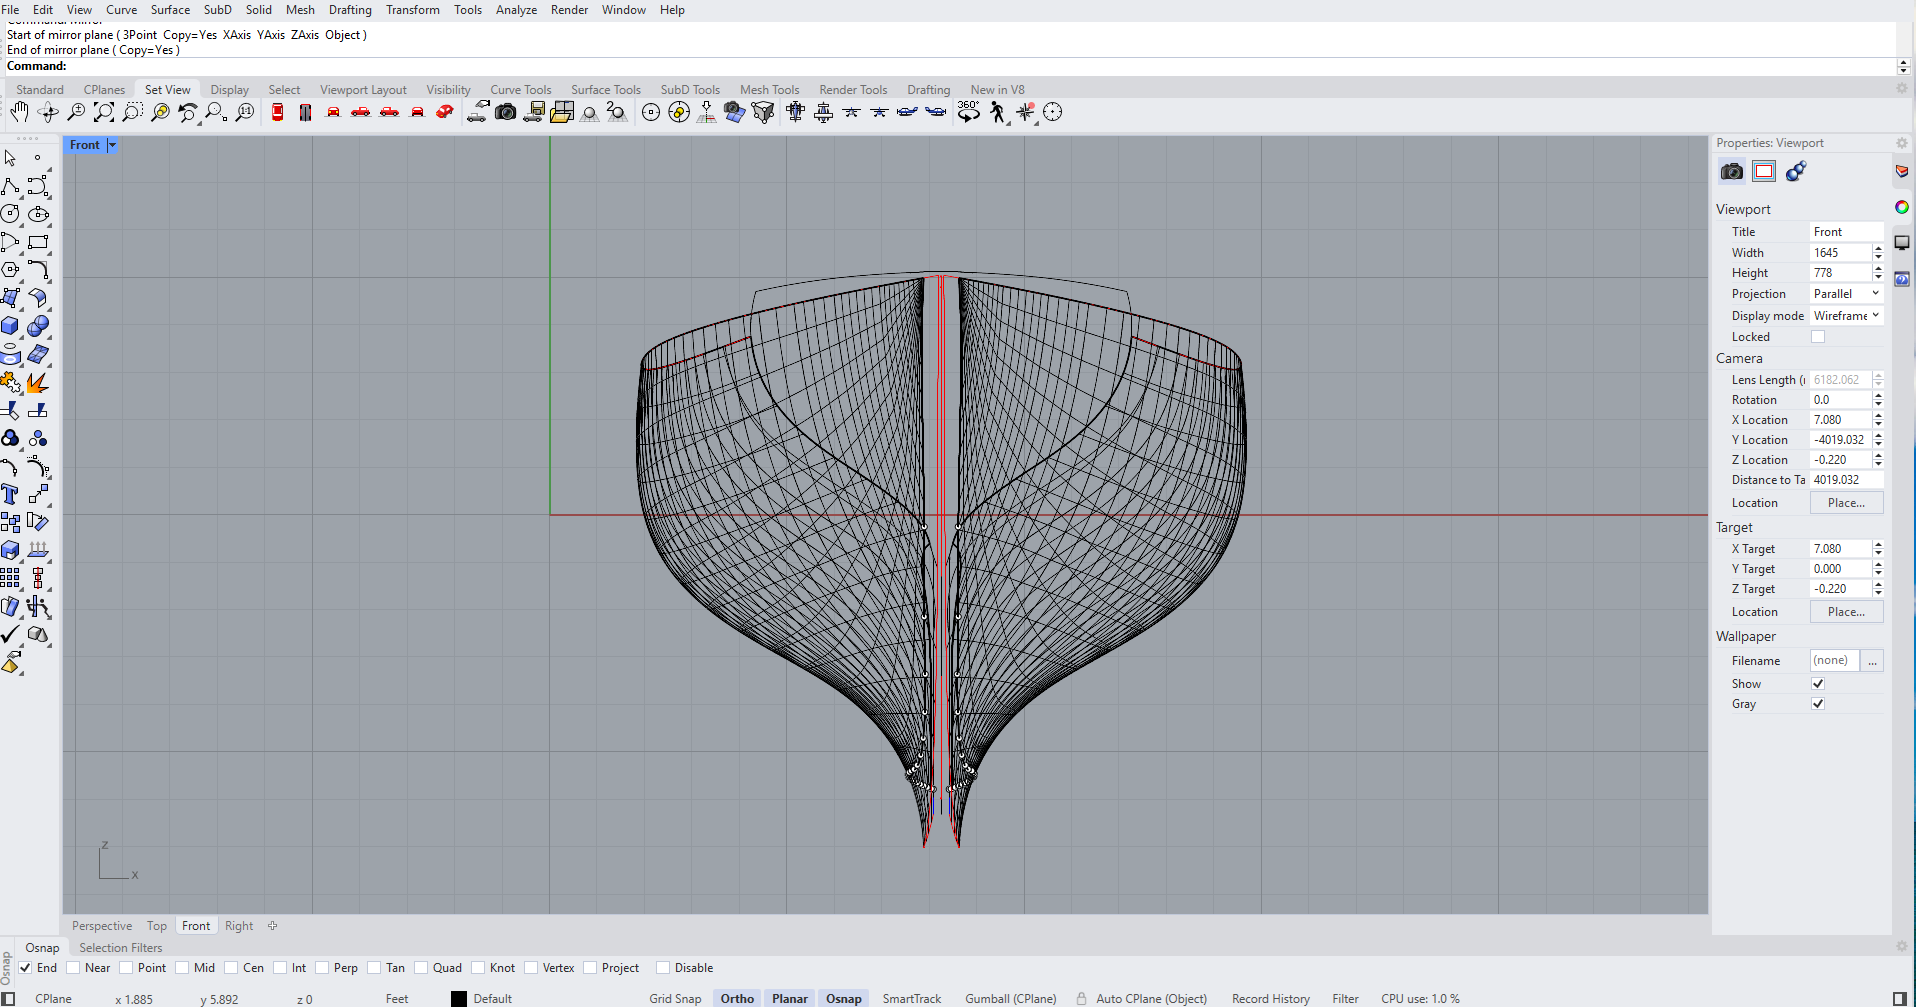Tick the Locked viewport checkbox
The height and width of the screenshot is (1007, 1916).
(1818, 337)
